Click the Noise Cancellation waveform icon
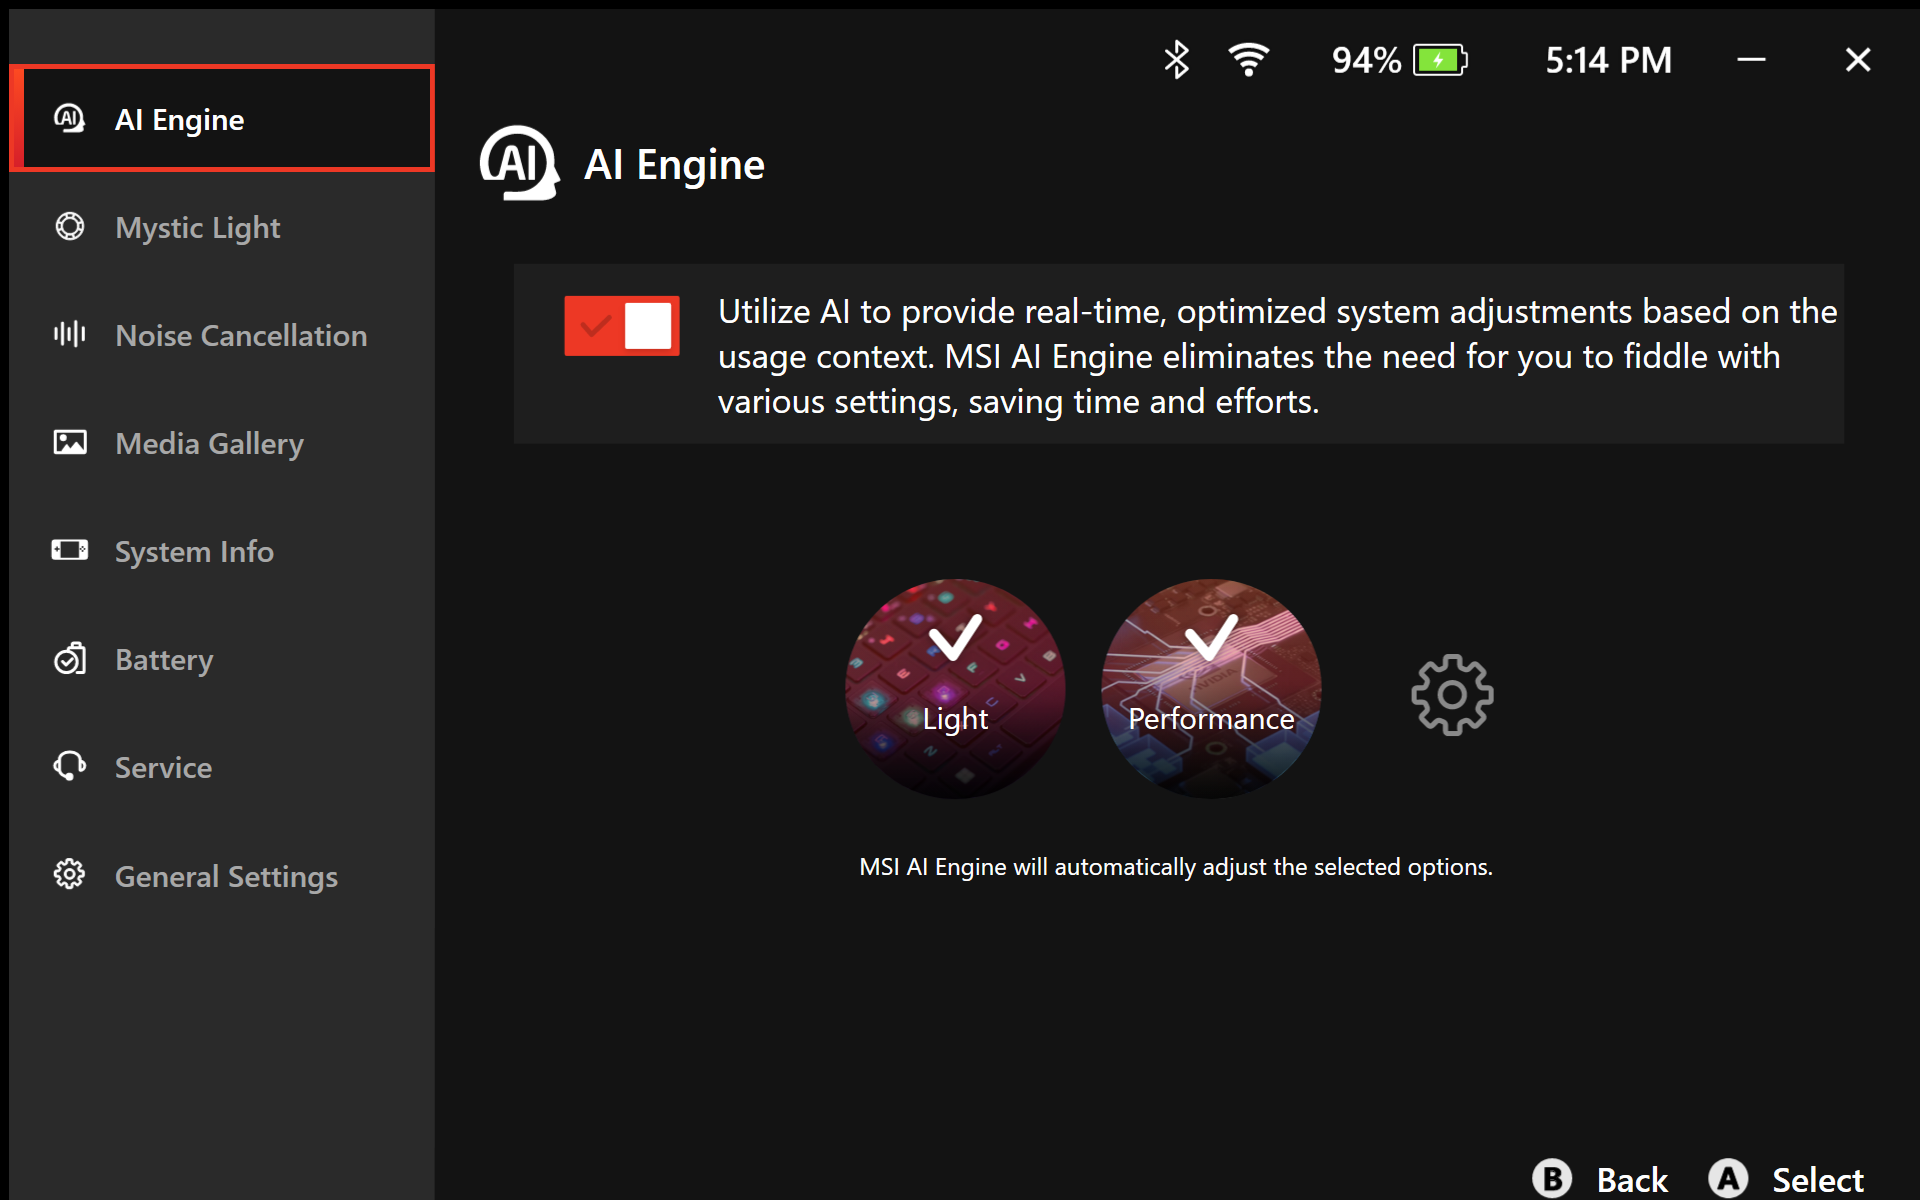The image size is (1920, 1200). tap(70, 334)
